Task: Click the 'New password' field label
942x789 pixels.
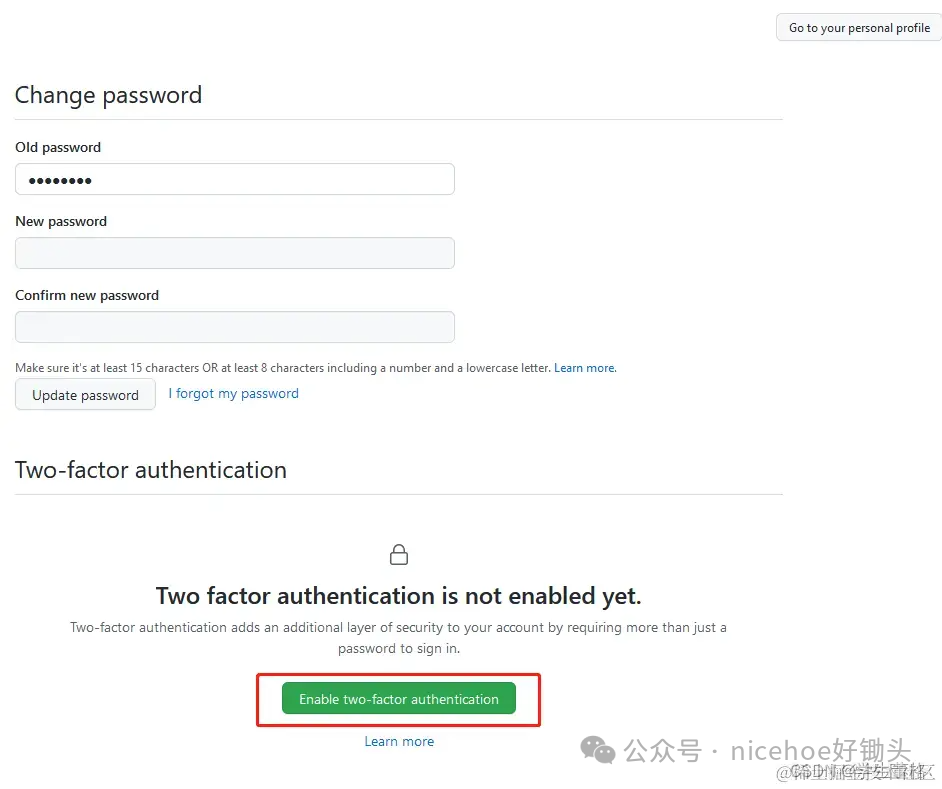Action: (61, 221)
